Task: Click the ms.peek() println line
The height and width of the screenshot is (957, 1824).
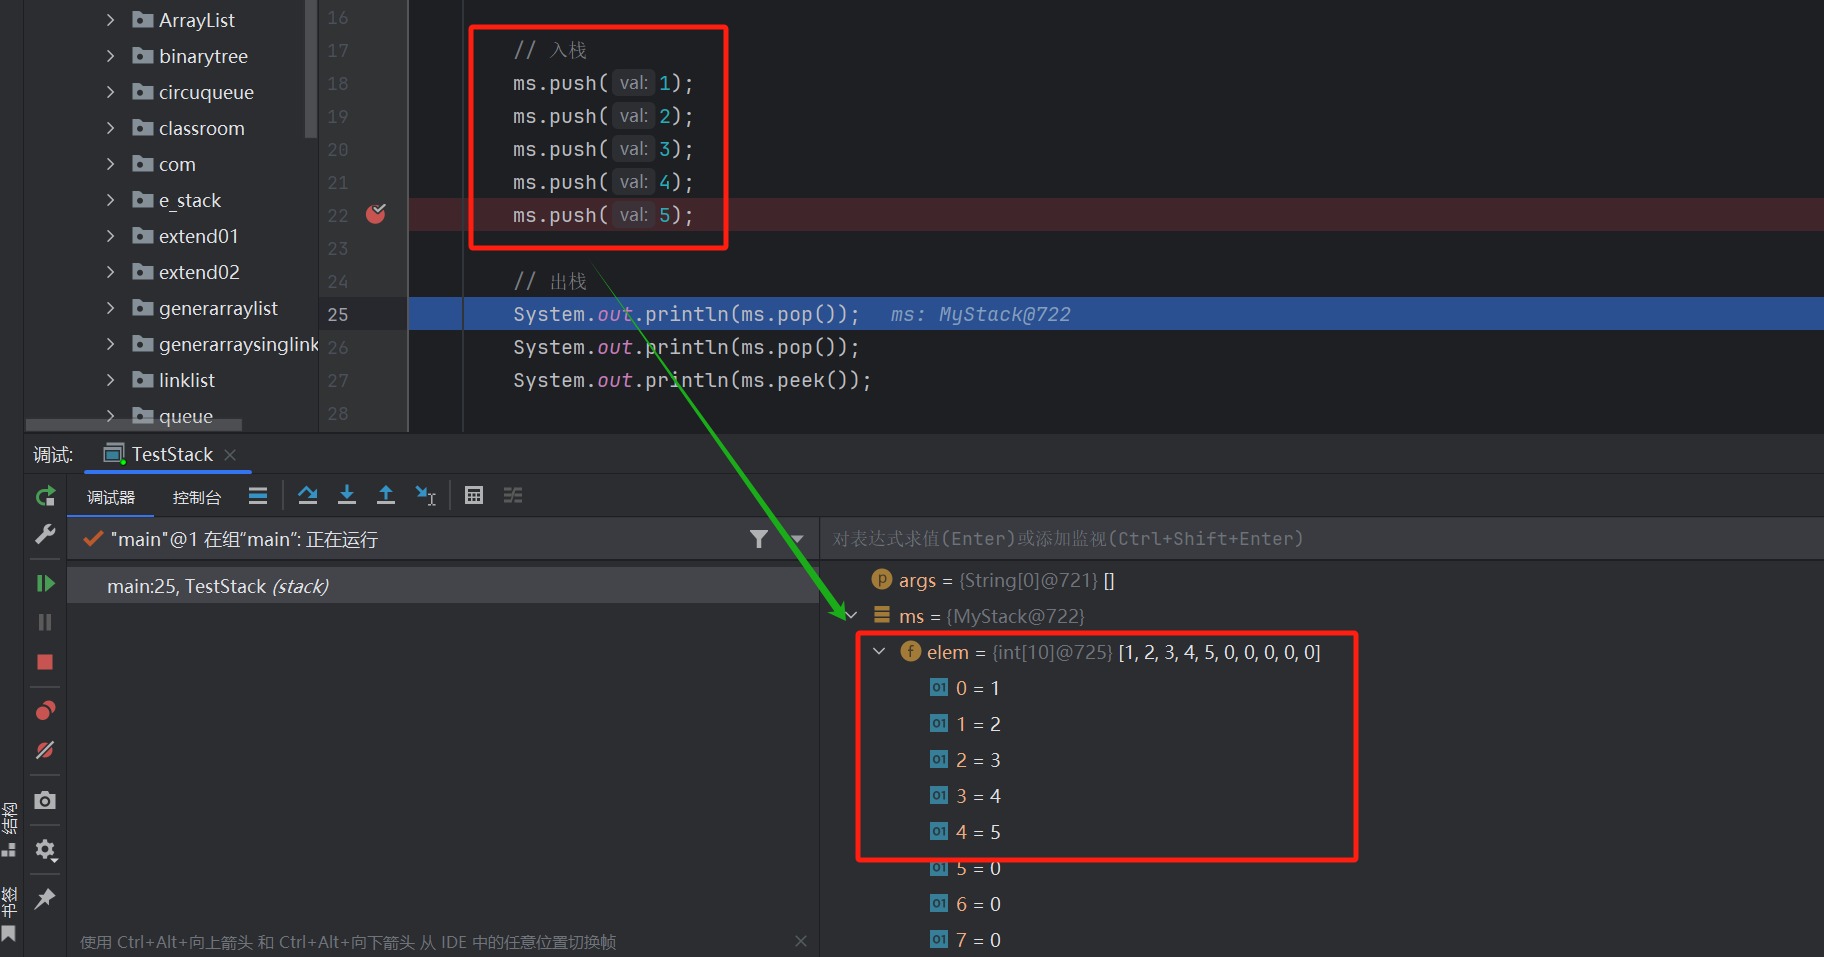Action: 692,380
